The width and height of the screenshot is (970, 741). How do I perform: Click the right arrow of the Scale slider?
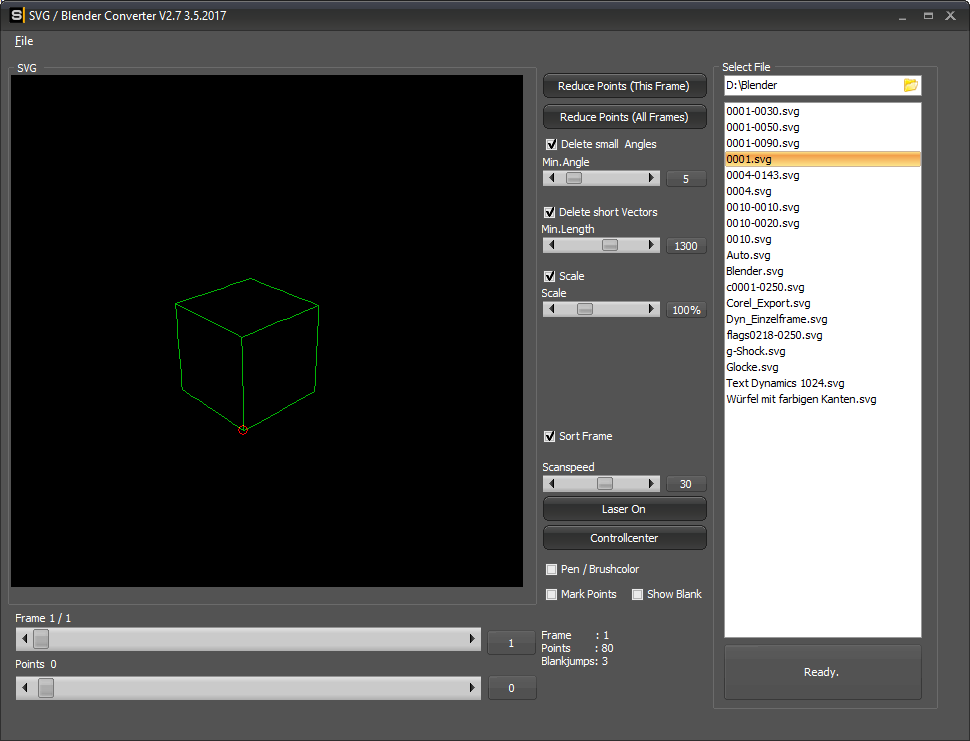click(x=652, y=309)
